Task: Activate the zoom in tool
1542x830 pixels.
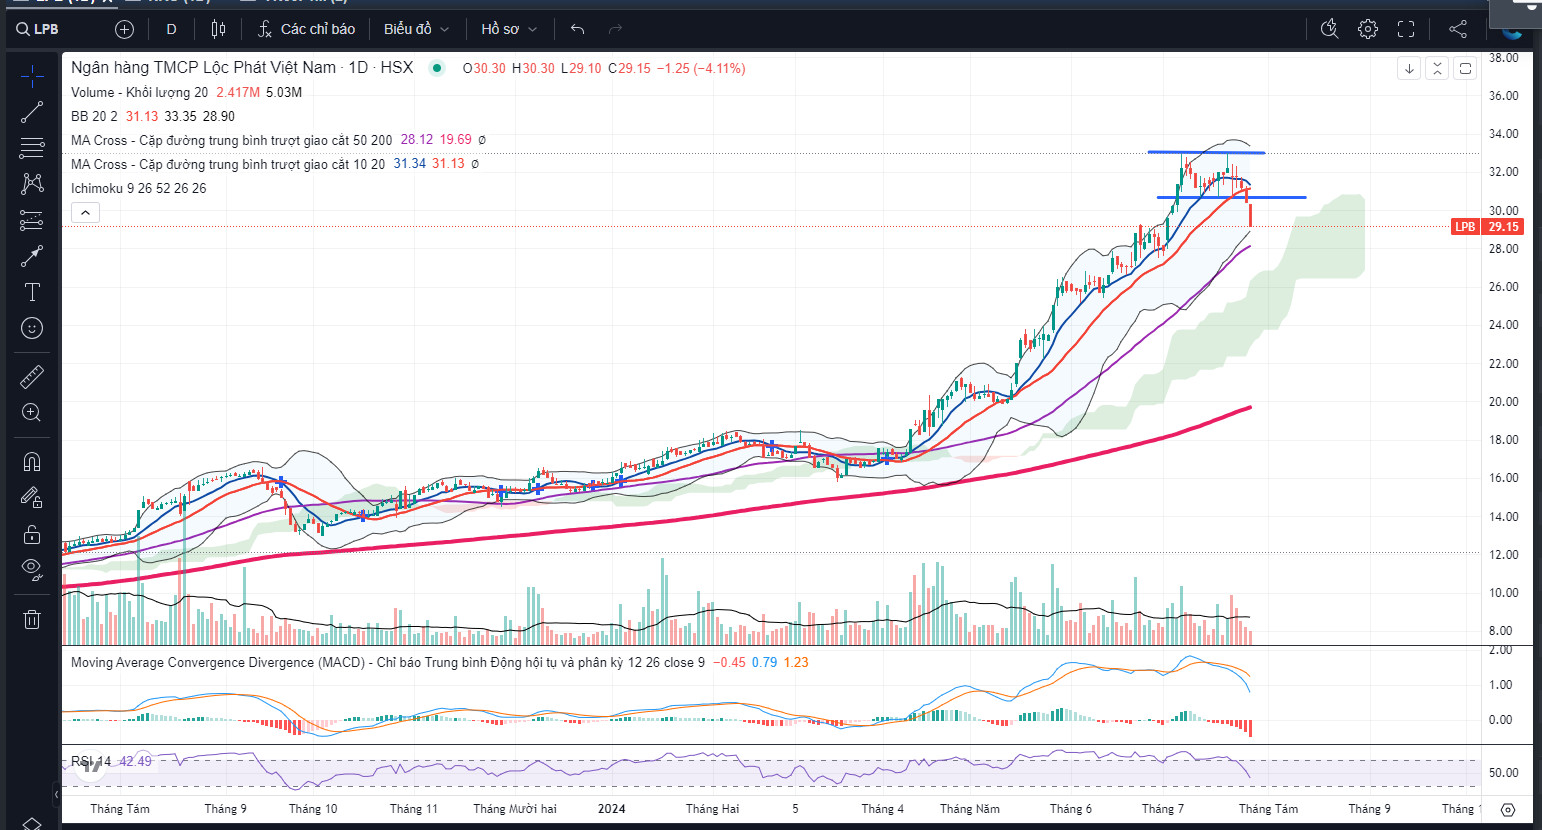Action: coord(32,412)
